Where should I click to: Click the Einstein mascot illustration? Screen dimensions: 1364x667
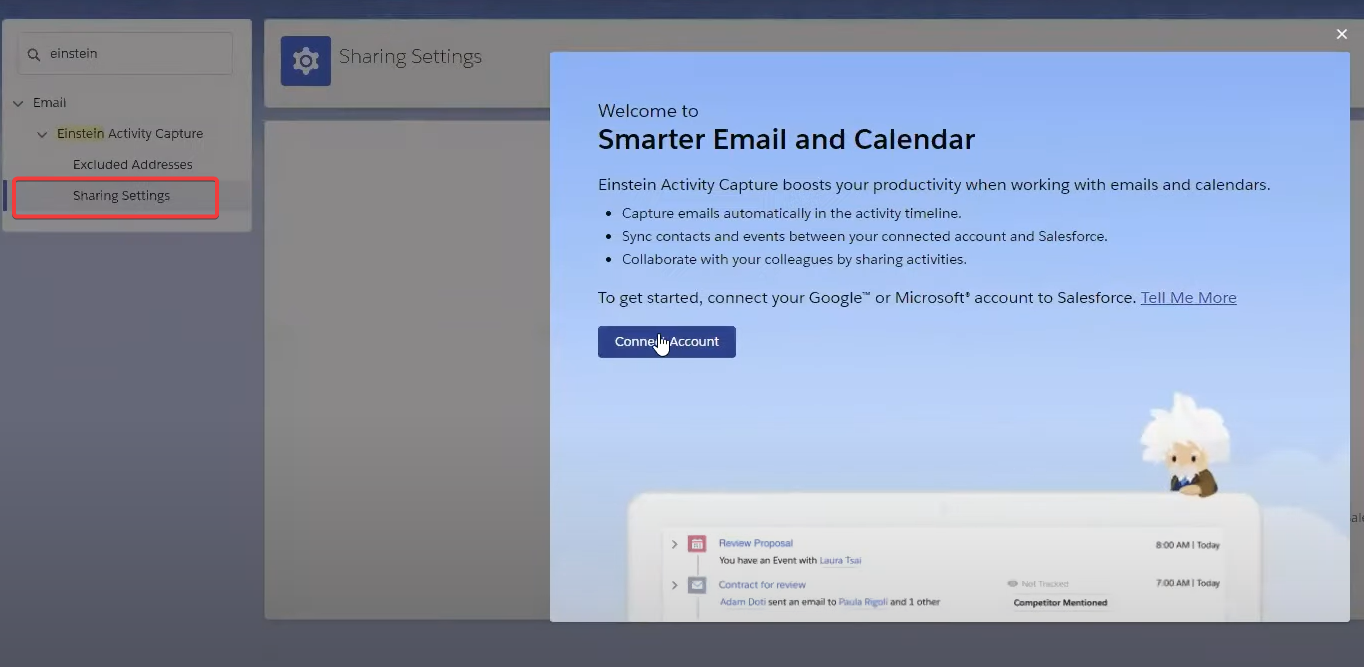click(1184, 445)
